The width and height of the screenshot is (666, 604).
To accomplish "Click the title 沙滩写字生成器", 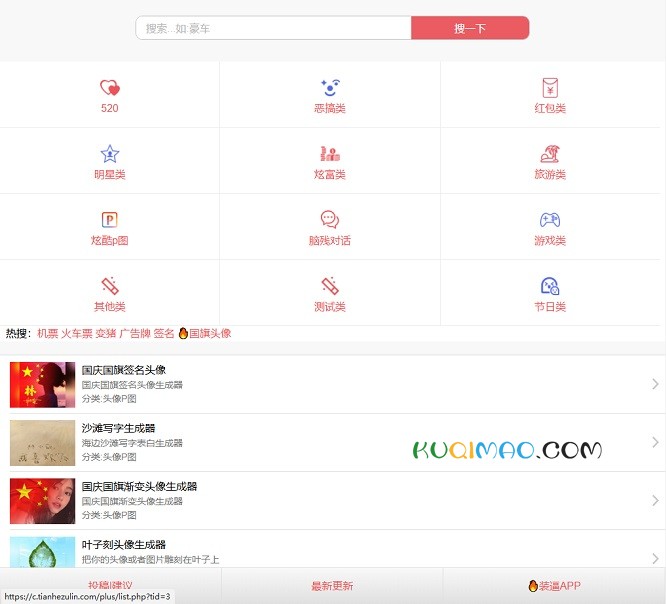I will 119,429.
